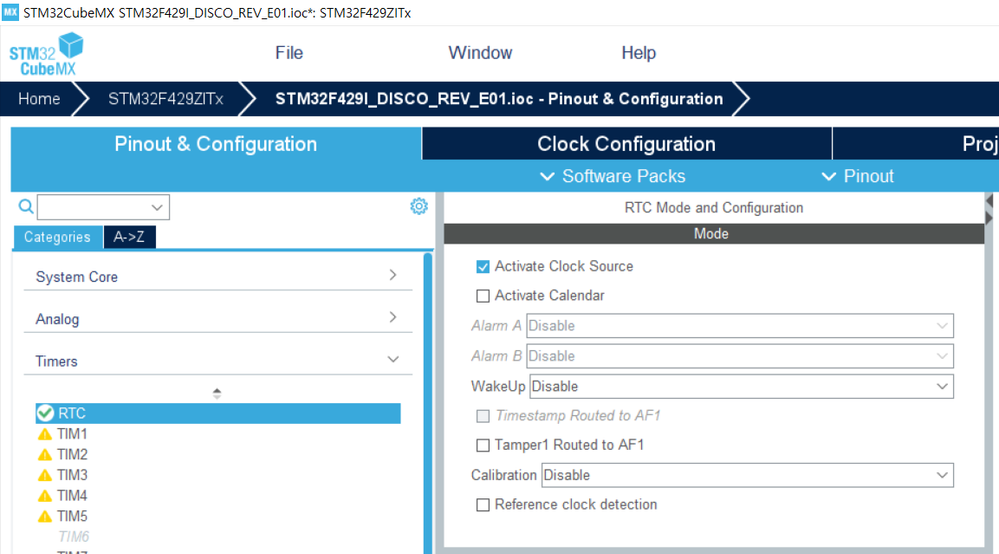This screenshot has width=999, height=554.
Task: Click the Mode section header
Action: [714, 234]
